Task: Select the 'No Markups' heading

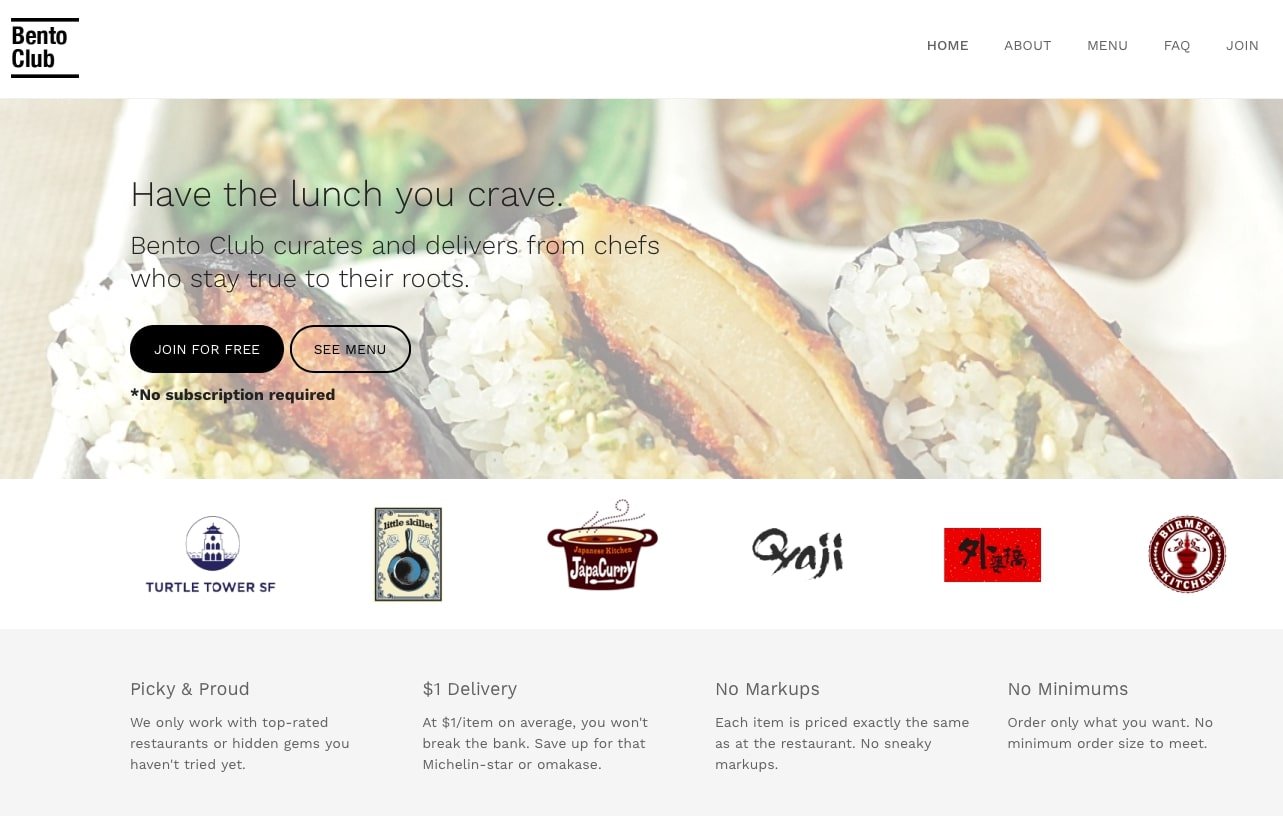Action: [x=767, y=689]
